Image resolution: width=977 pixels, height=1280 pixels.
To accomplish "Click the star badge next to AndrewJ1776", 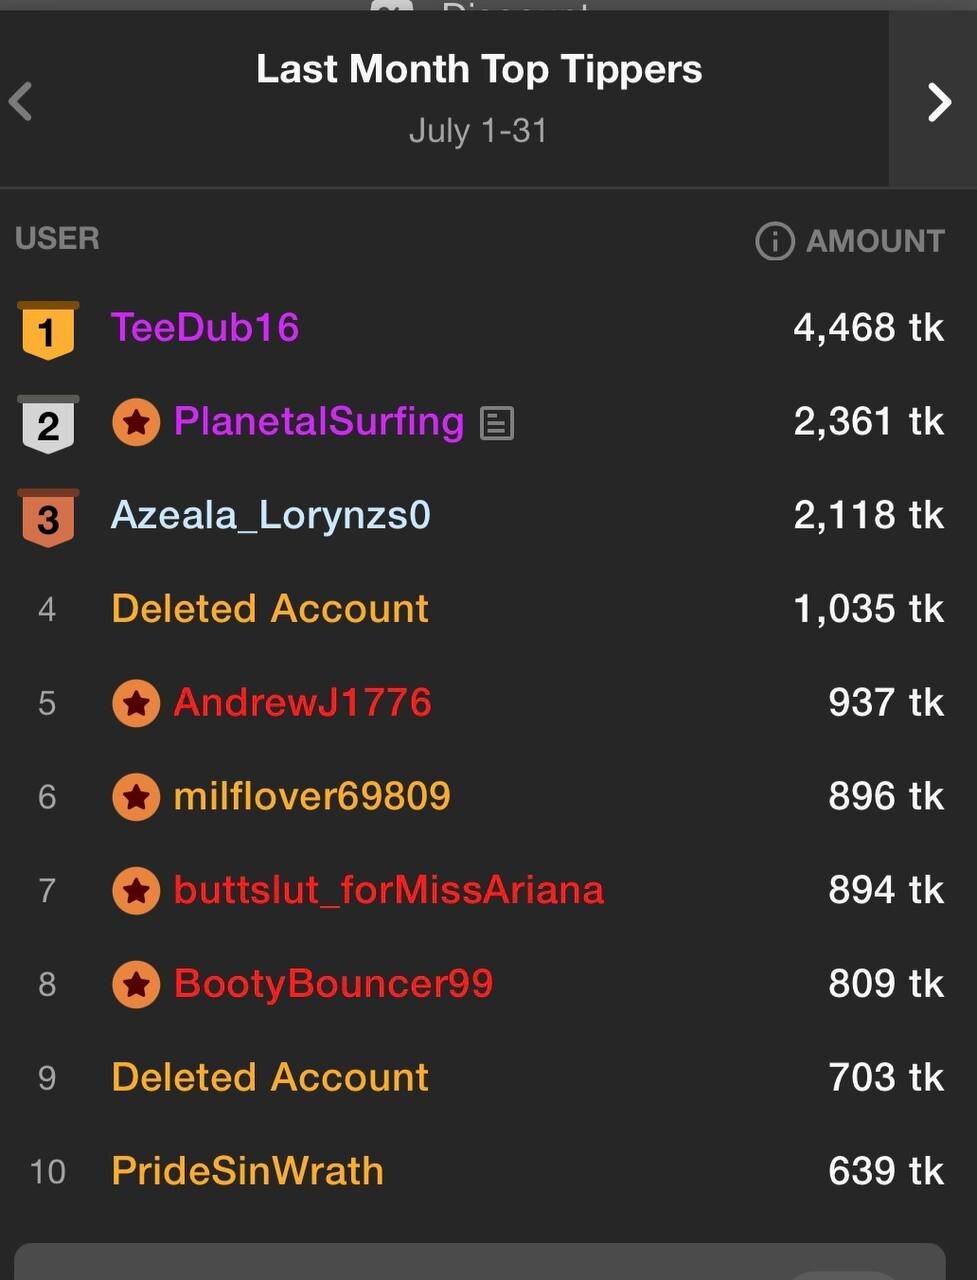I will 136,704.
